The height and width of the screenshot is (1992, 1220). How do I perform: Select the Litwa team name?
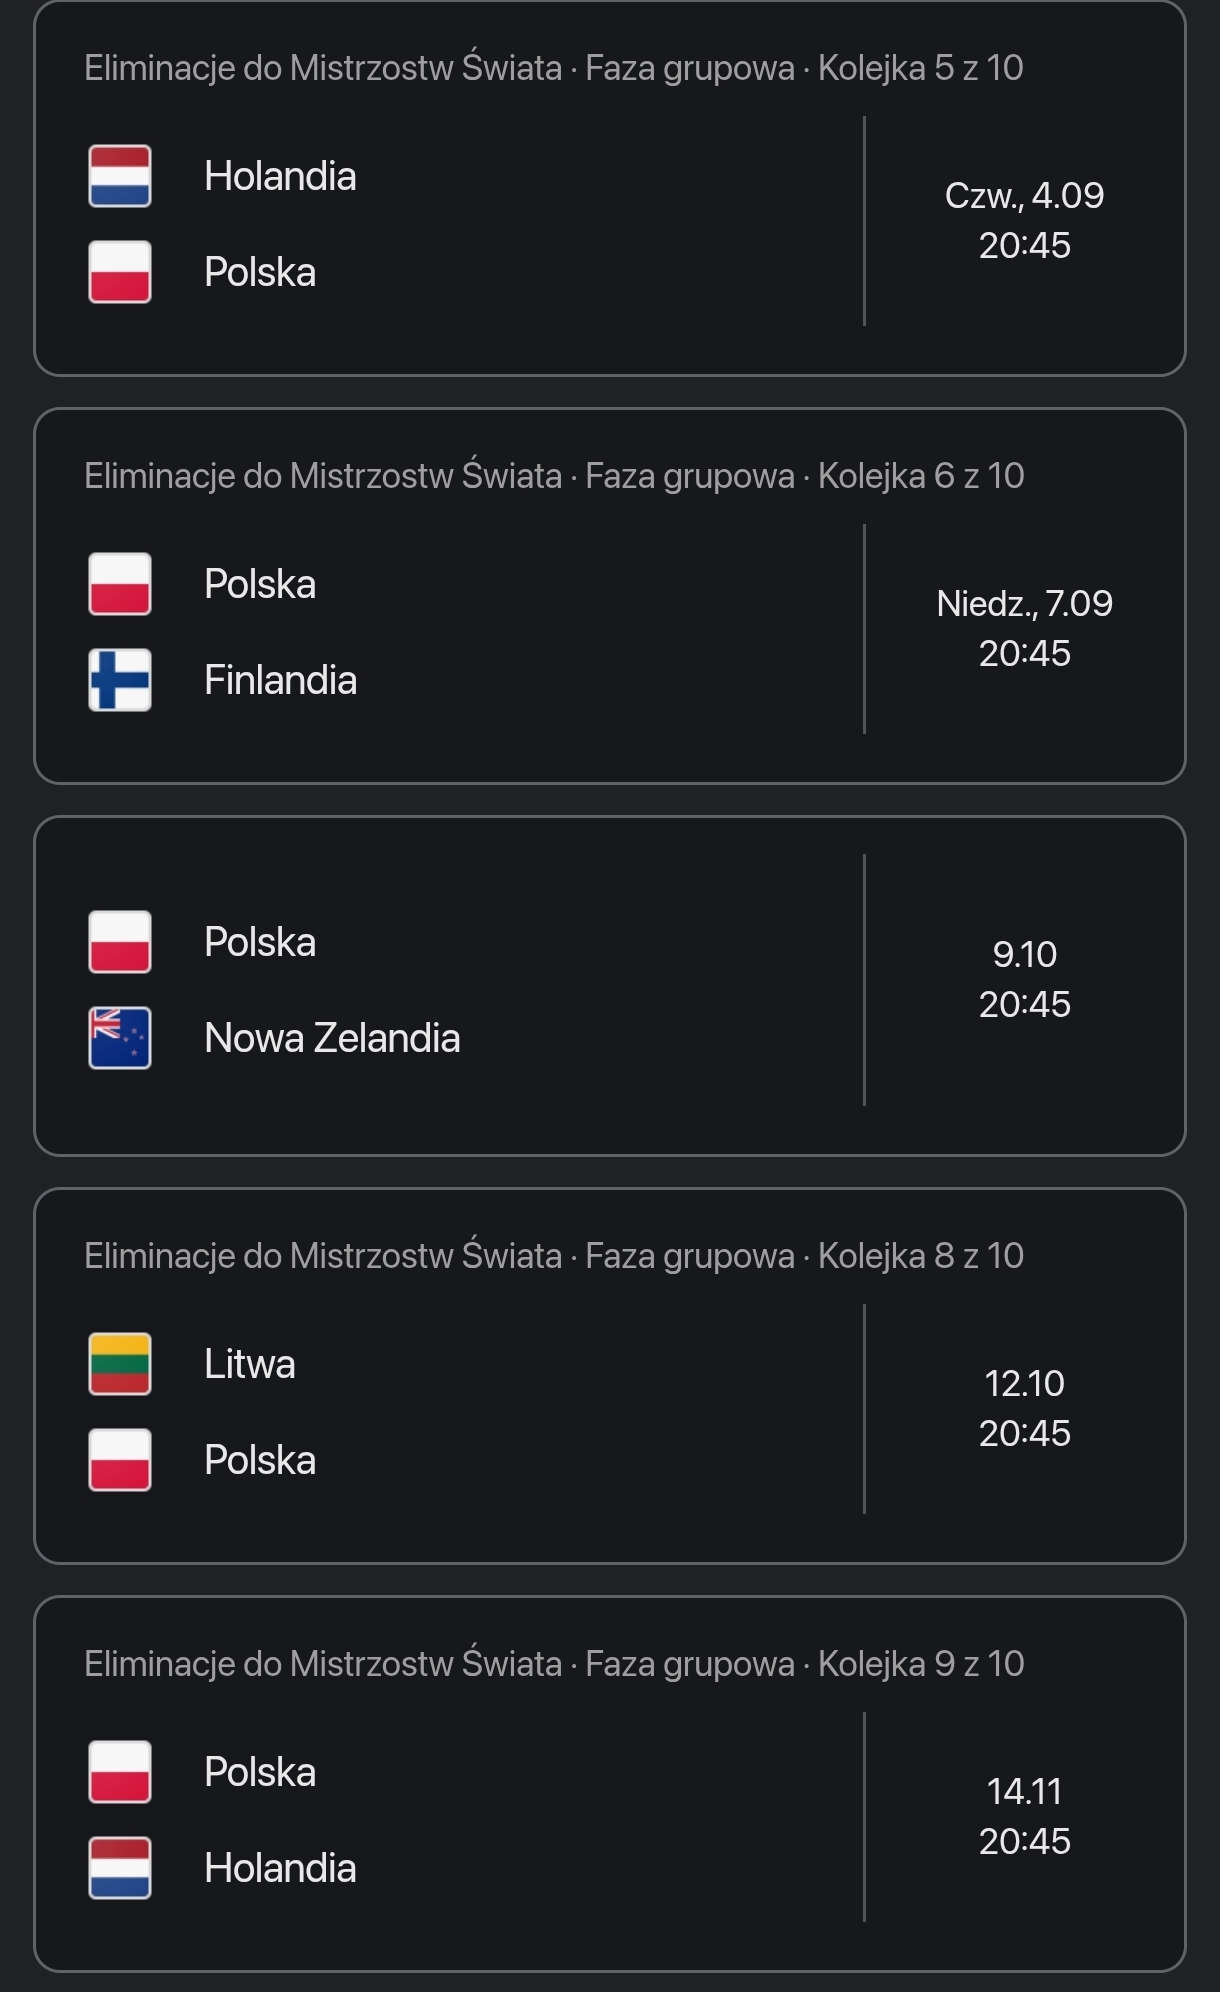tap(249, 1364)
